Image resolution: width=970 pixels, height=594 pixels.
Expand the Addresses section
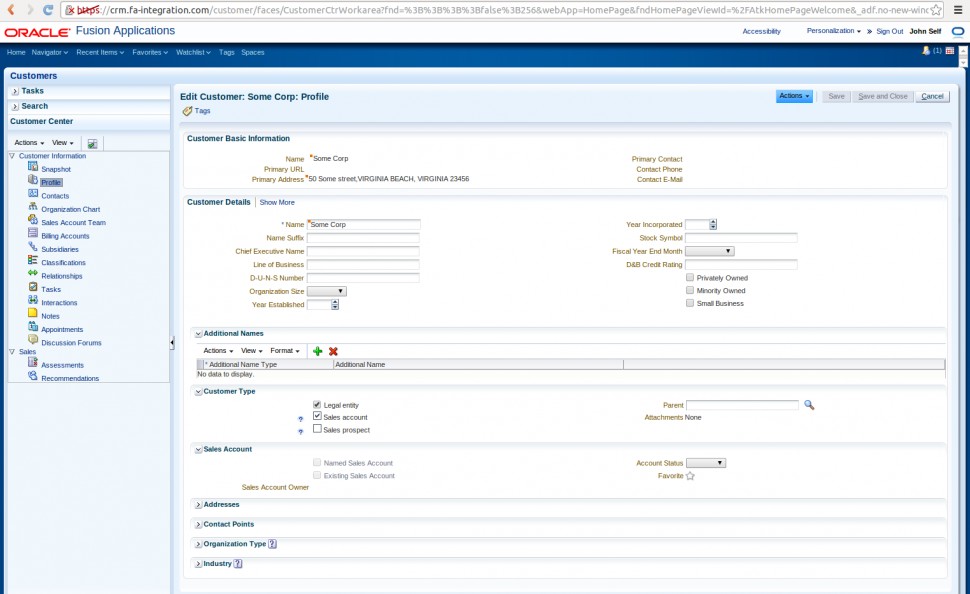197,505
